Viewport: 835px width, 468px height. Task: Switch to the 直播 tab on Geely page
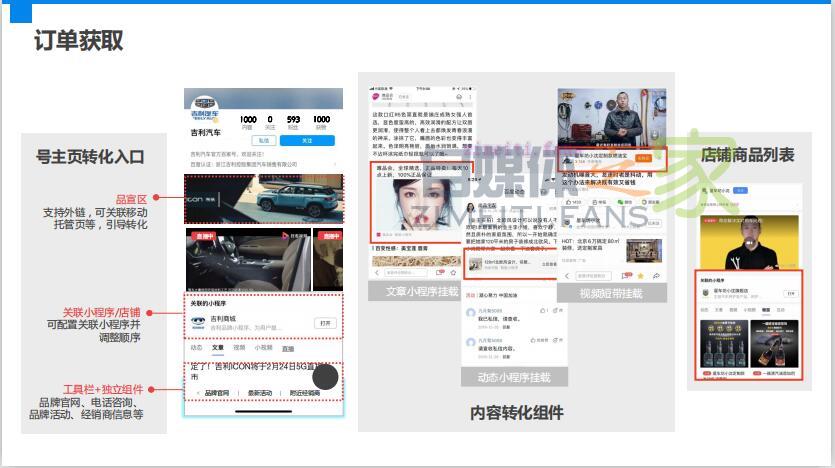[x=288, y=349]
